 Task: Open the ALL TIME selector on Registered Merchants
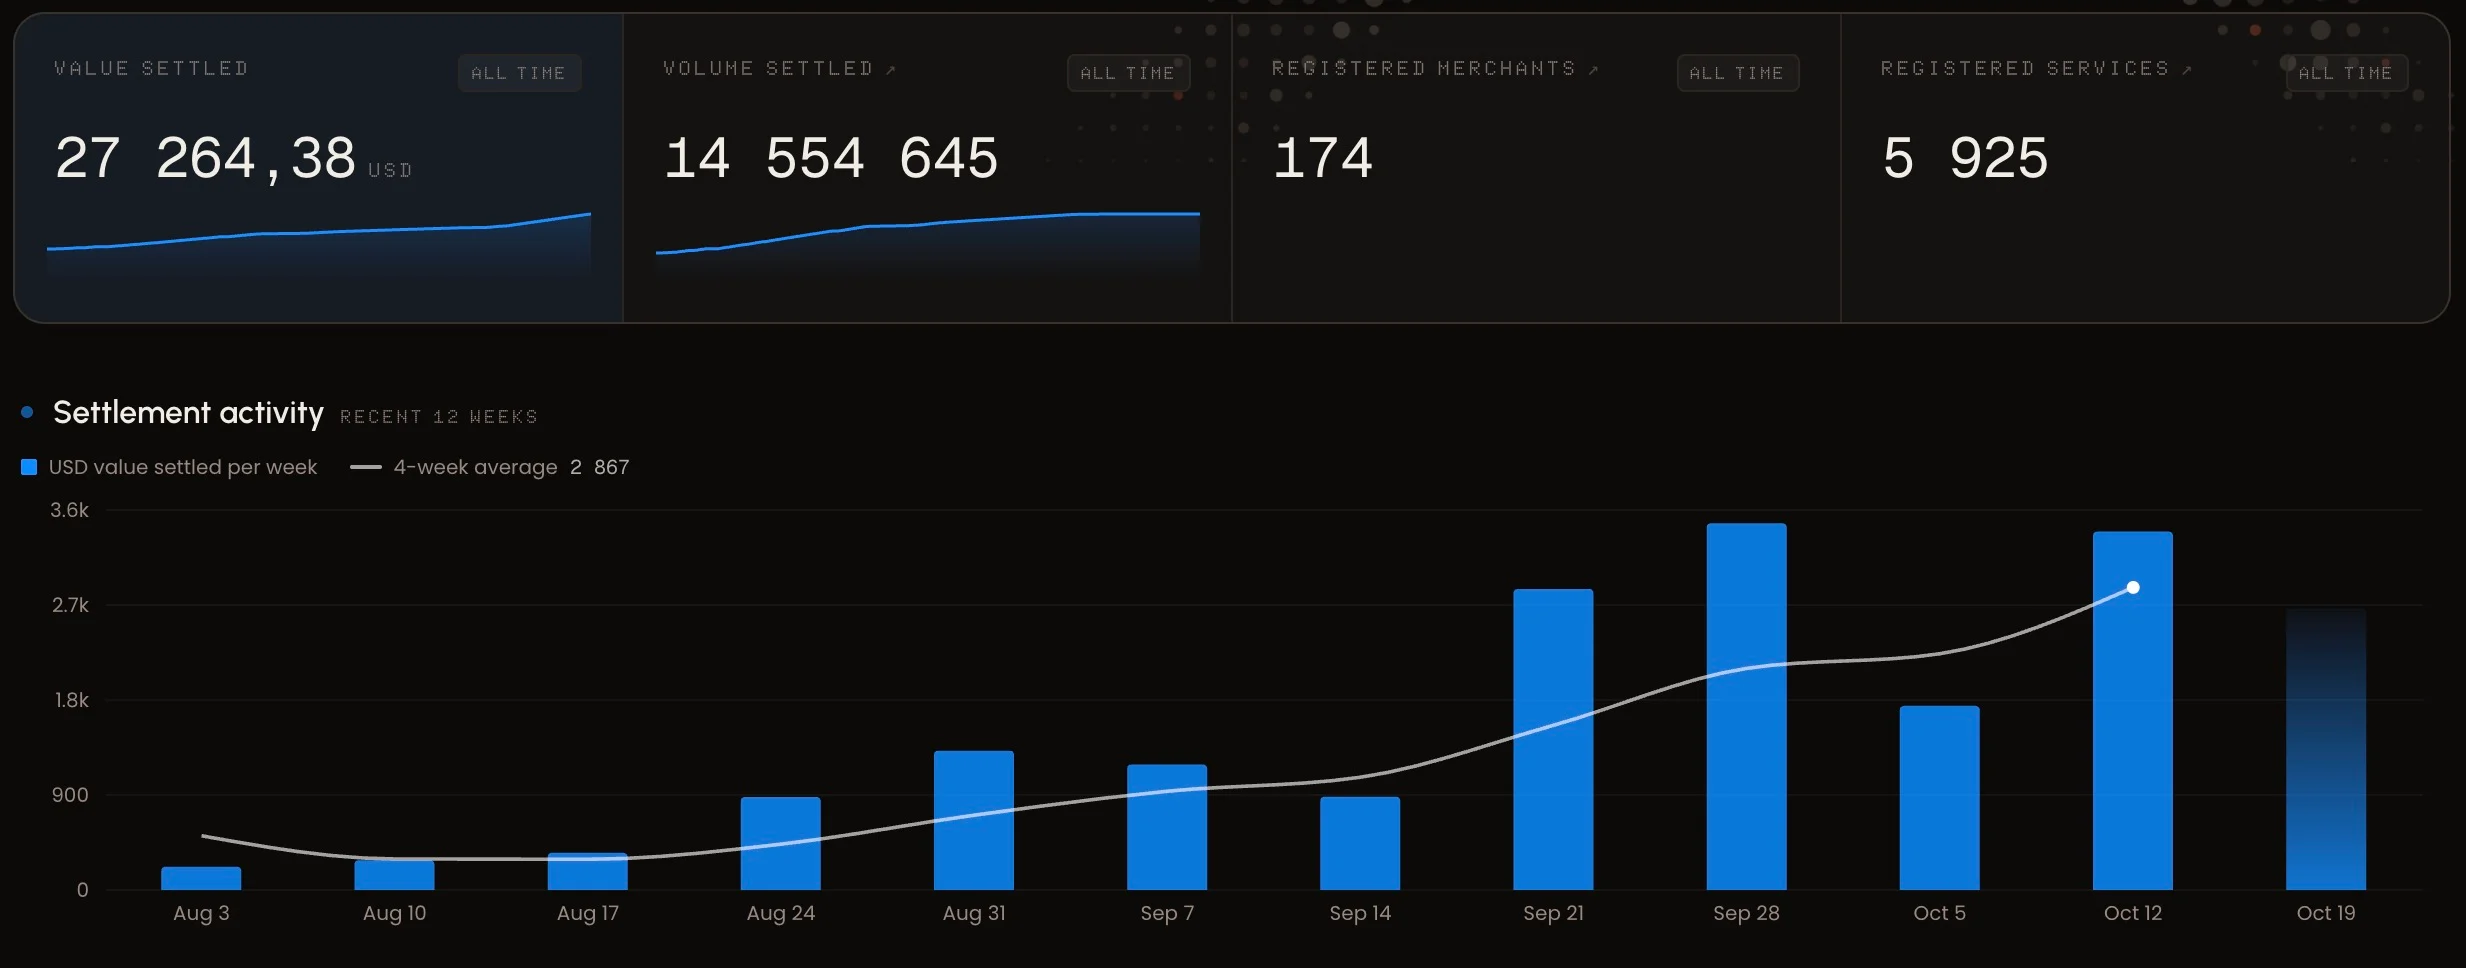pyautogui.click(x=1737, y=73)
